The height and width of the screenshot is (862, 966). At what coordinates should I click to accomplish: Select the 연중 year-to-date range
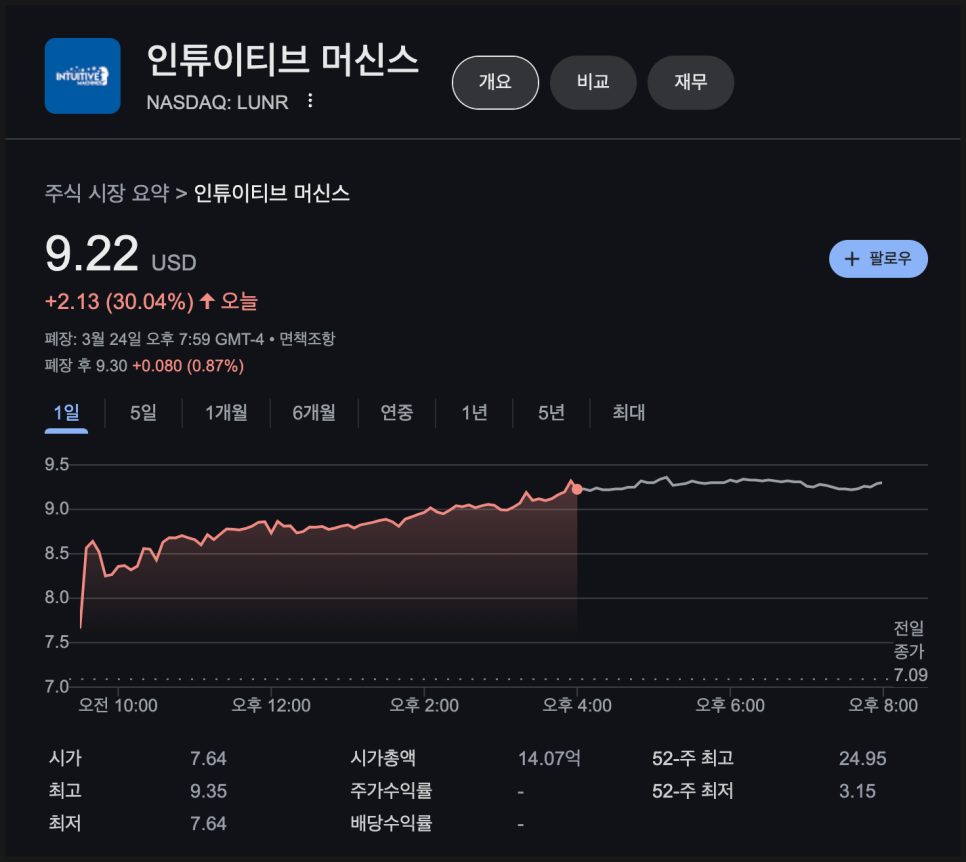coord(397,413)
